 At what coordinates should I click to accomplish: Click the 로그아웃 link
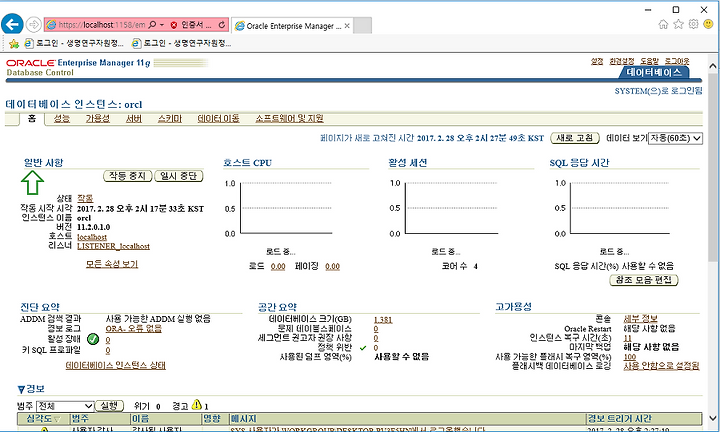pos(677,61)
